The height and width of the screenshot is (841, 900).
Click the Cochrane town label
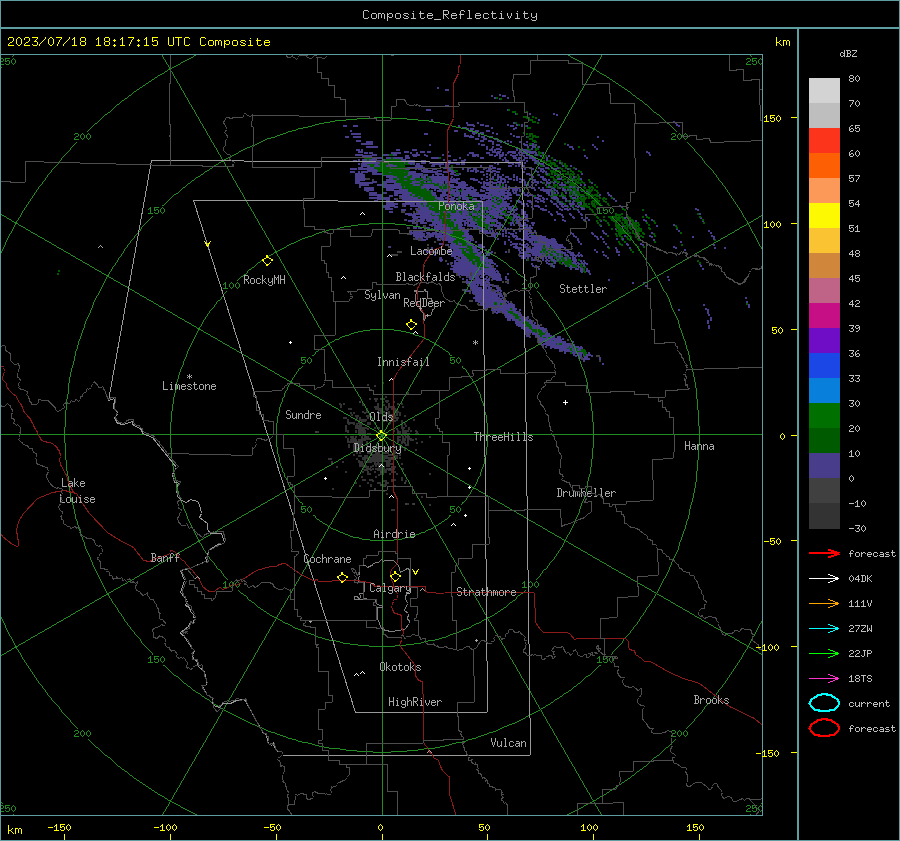327,559
